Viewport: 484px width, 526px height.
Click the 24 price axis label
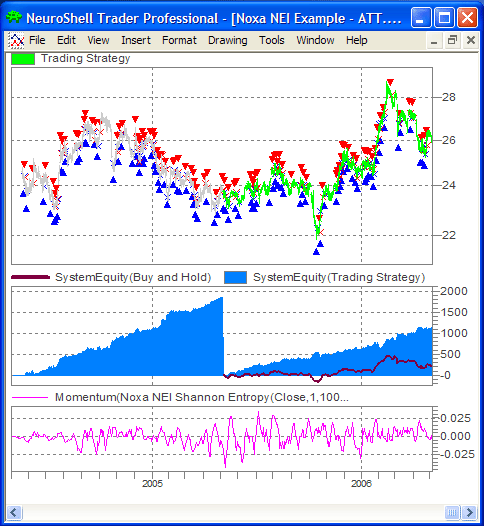tap(449, 185)
